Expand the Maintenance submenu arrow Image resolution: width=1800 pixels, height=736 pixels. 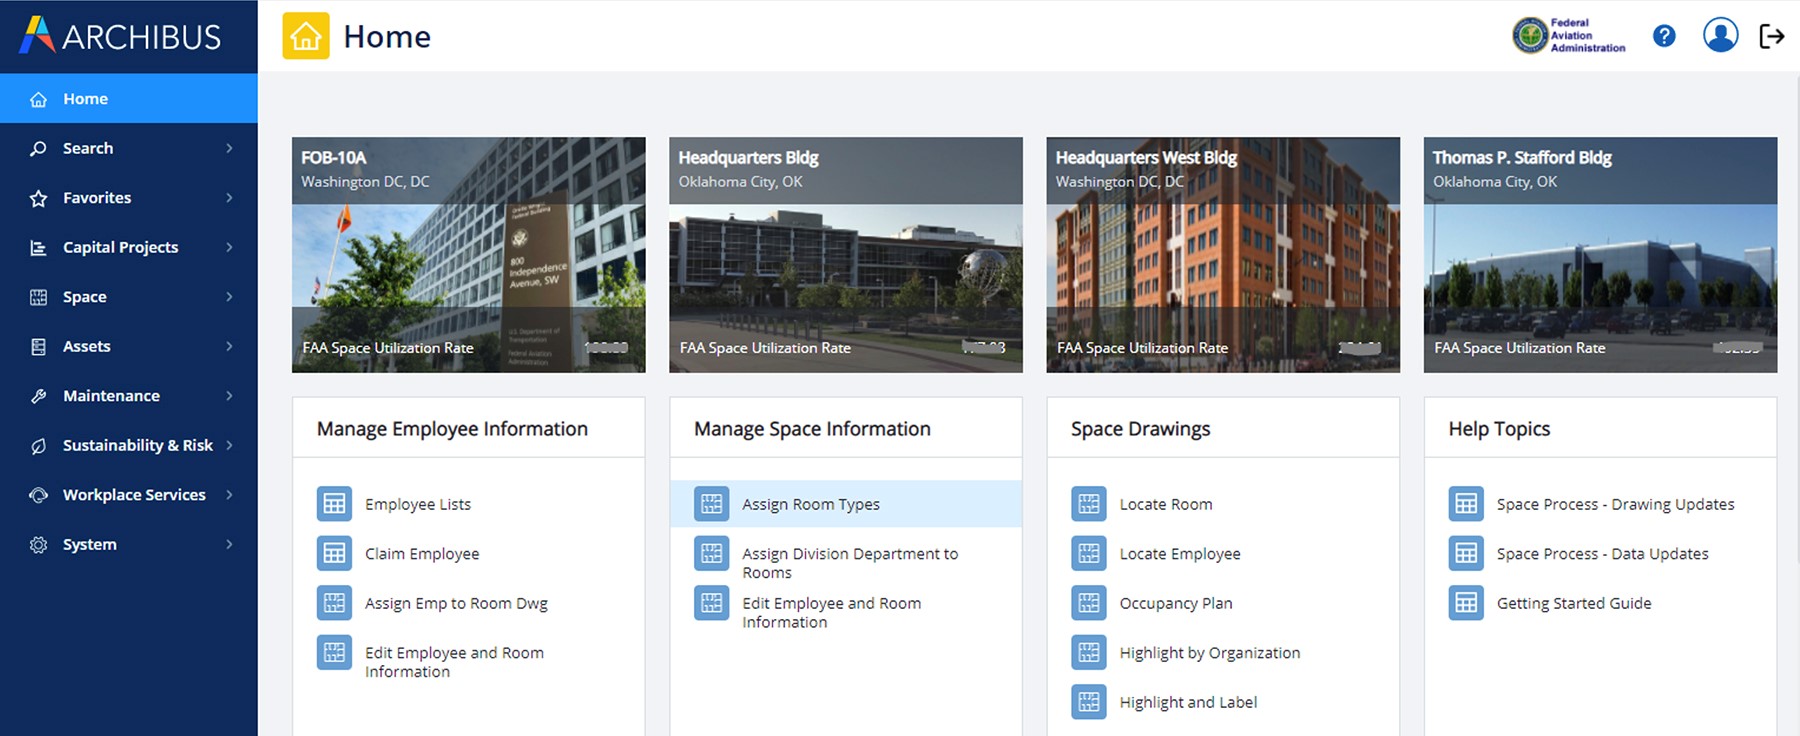tap(229, 396)
